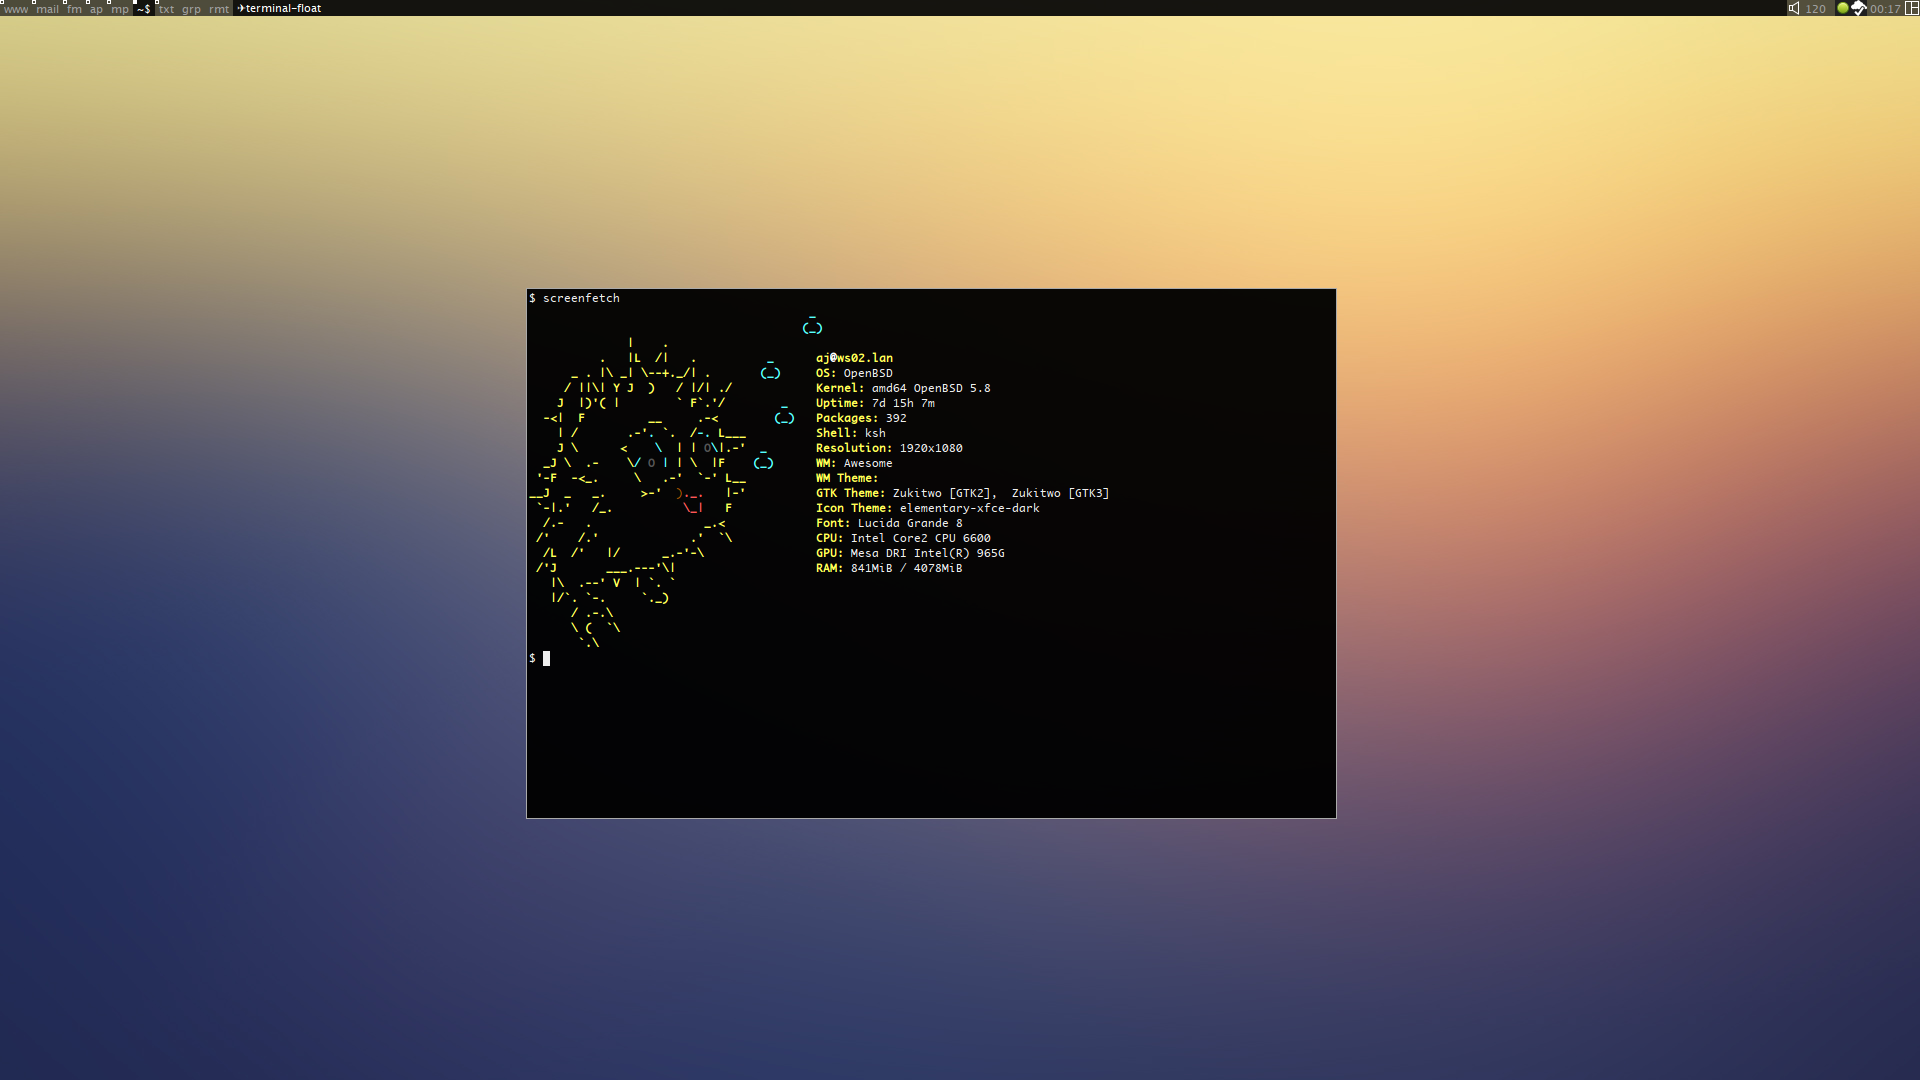Focus terminal-float in the tasklist

[280, 8]
